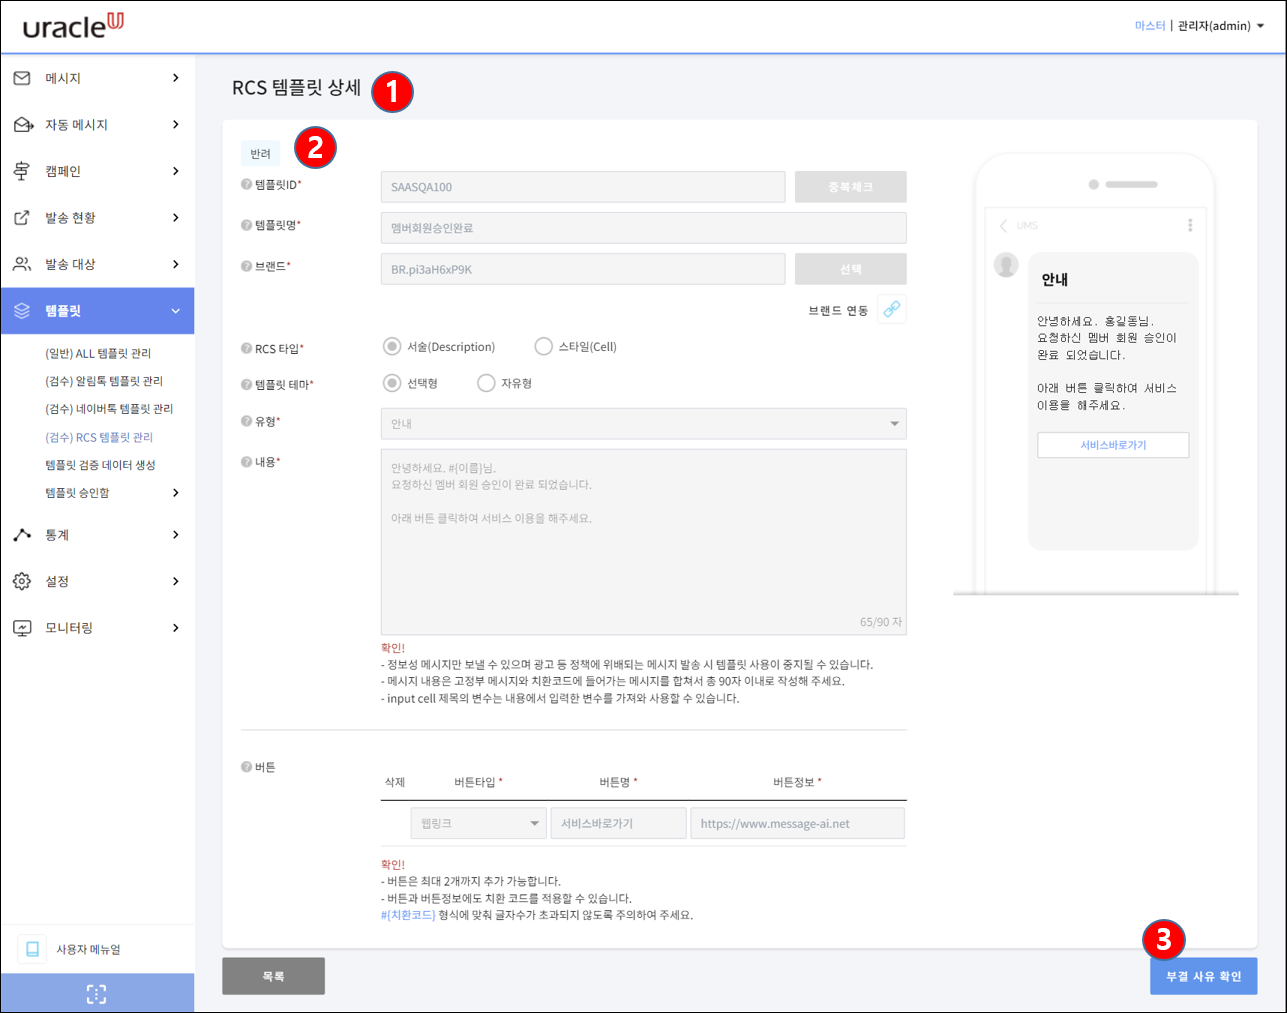1287x1013 pixels.
Task: Open the 웹링크 button type dropdown
Action: click(478, 823)
